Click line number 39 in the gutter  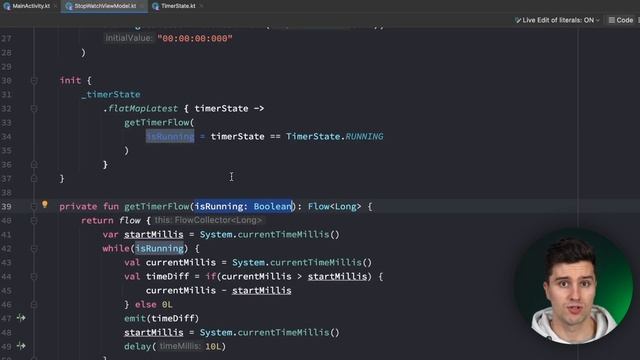tap(6, 207)
